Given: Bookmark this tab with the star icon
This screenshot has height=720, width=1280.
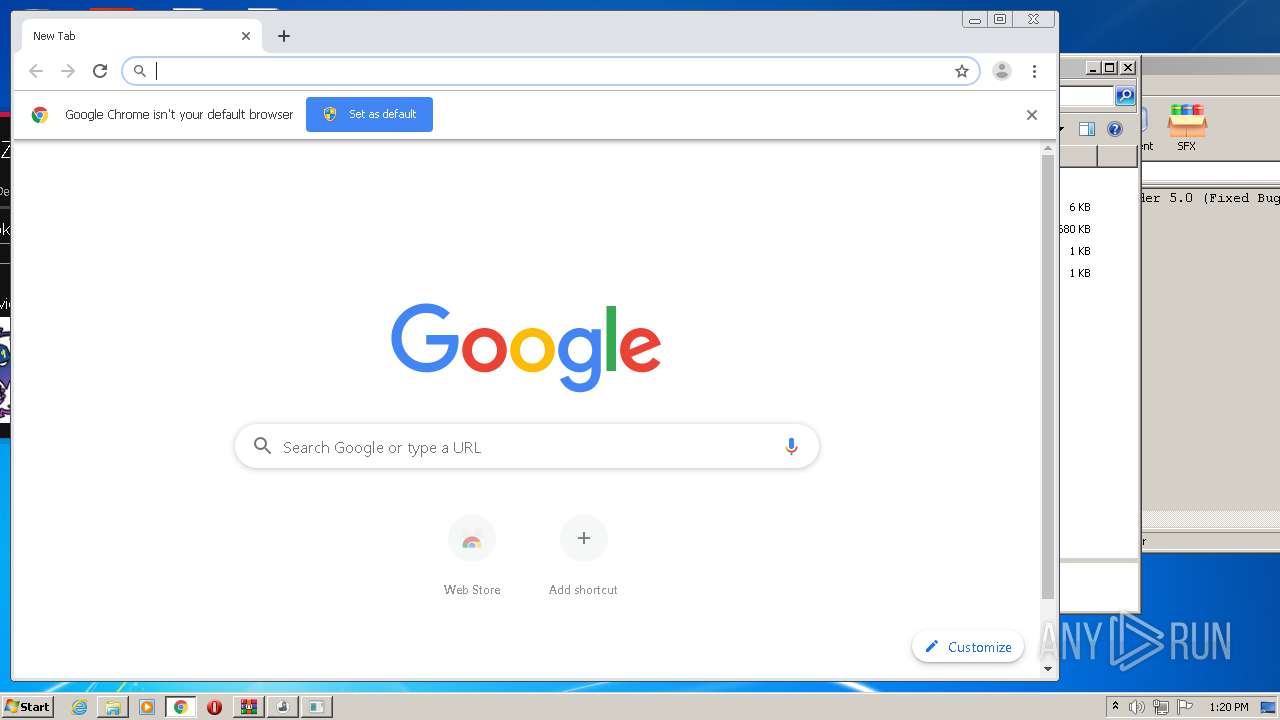Looking at the screenshot, I should coord(962,71).
